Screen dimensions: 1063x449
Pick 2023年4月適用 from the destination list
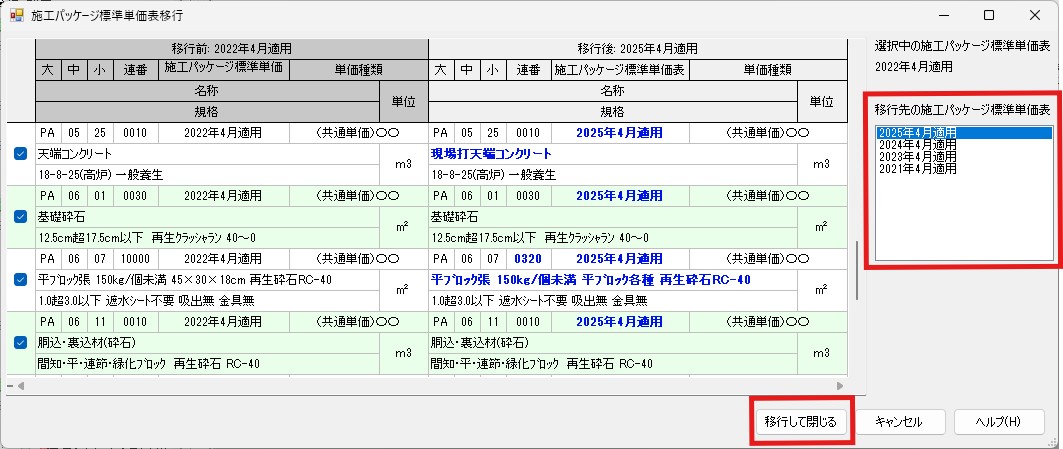(916, 156)
